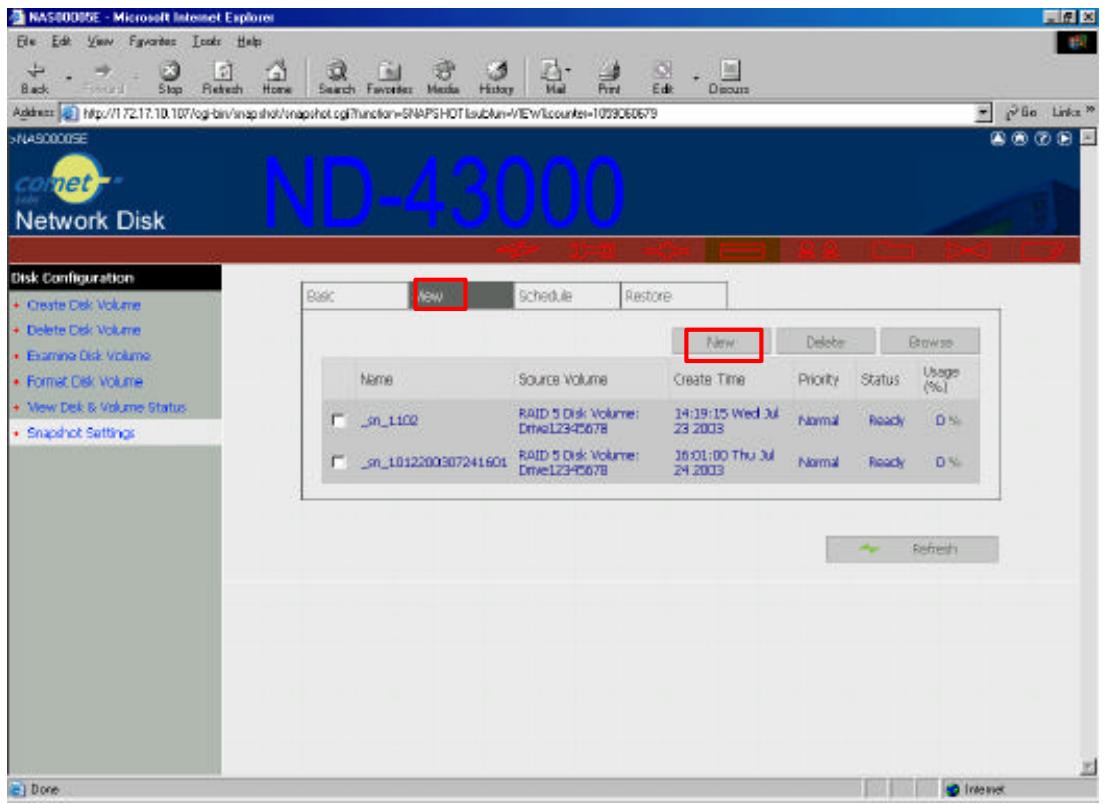Check the box for snapshot _sn_1102
This screenshot has width=1104, height=804.
click(x=339, y=420)
